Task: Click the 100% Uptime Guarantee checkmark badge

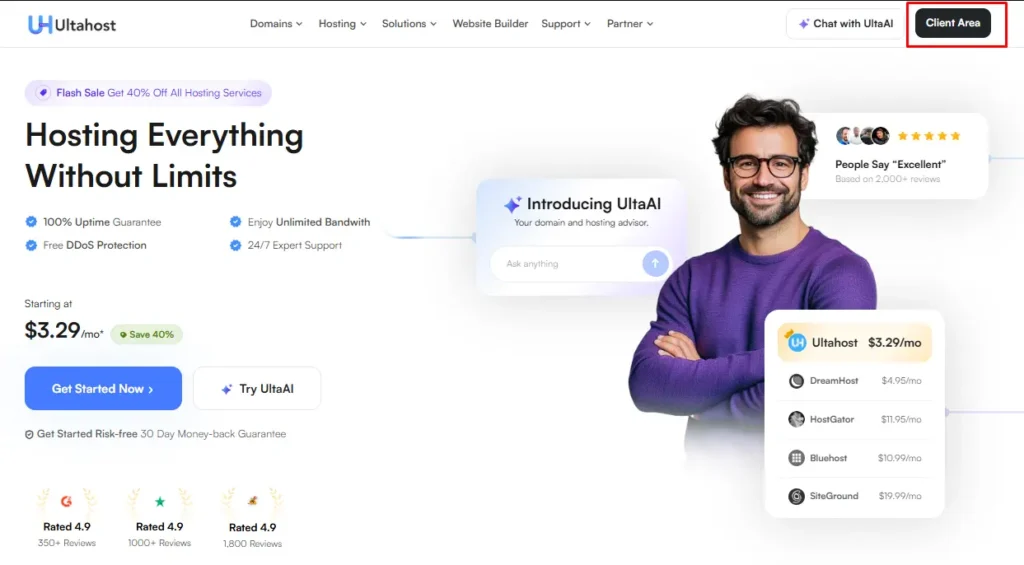Action: click(x=31, y=222)
